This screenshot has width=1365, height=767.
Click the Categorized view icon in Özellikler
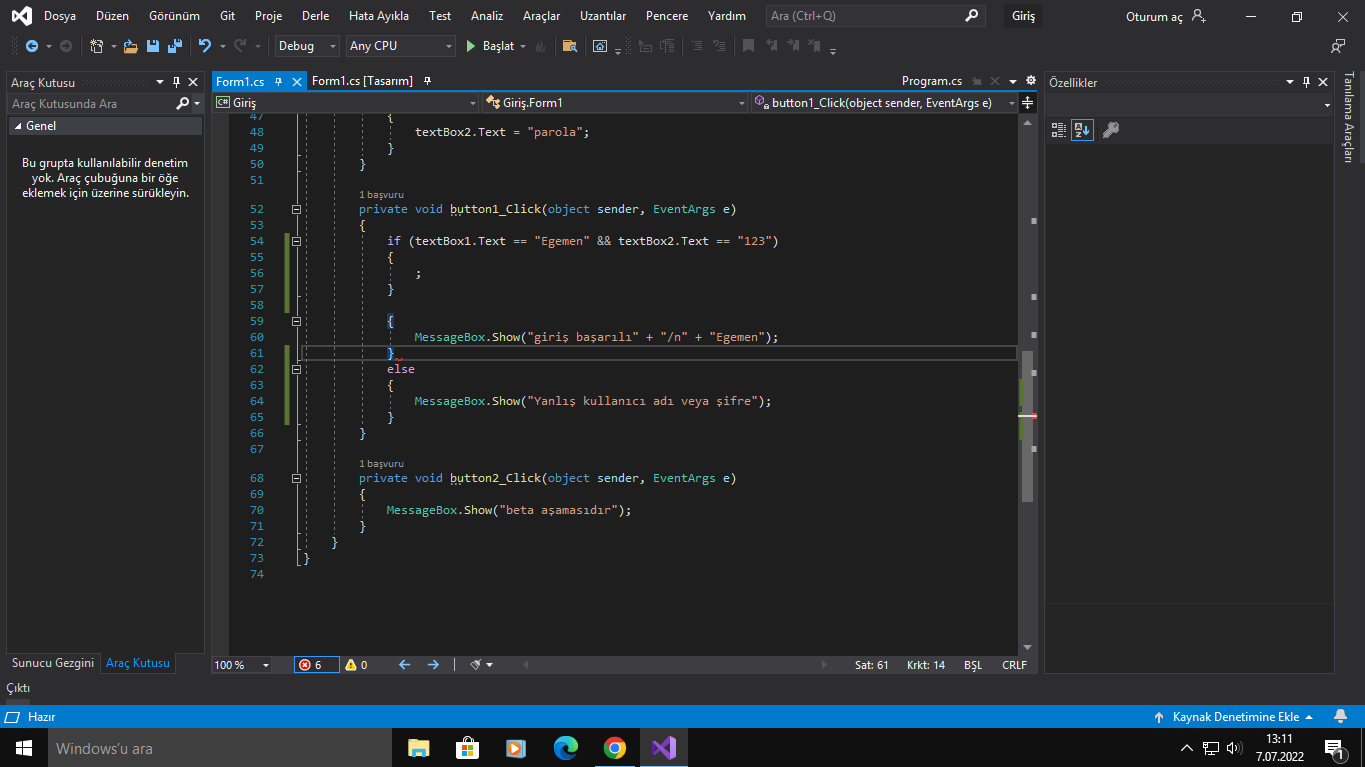click(1059, 130)
